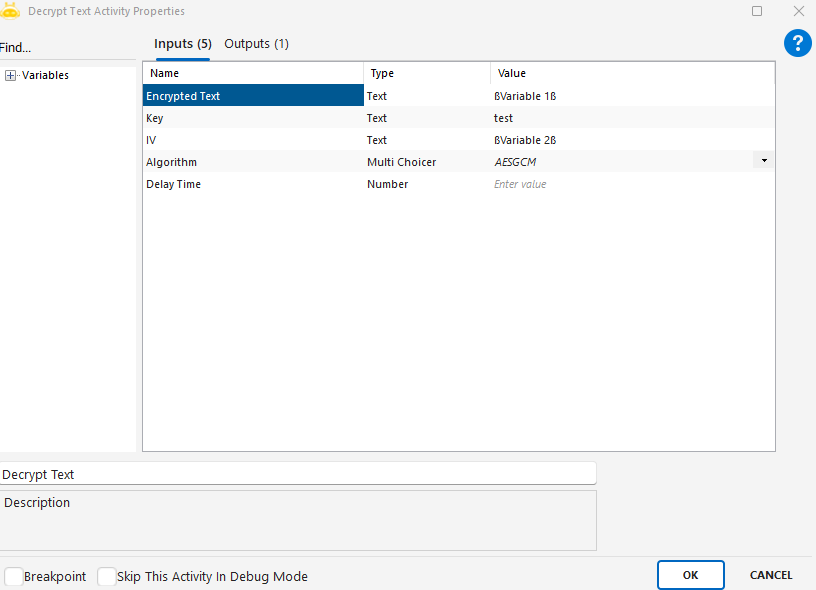Expand the Variables tree node
This screenshot has height=590, width=816.
pos(11,75)
